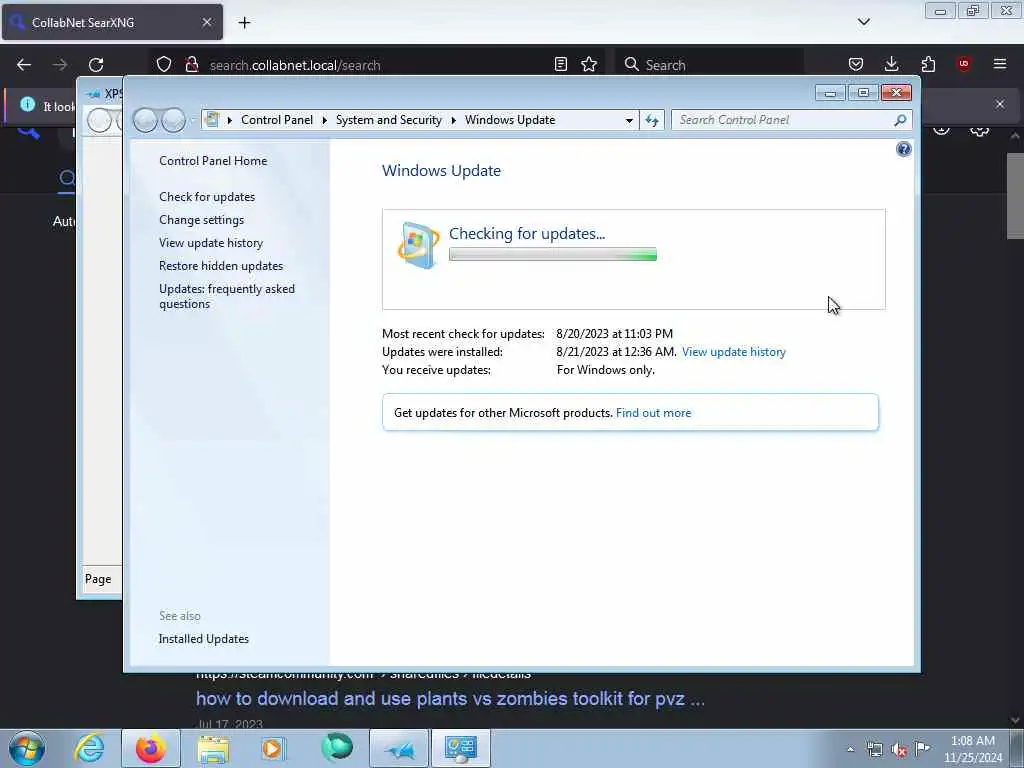1024x768 pixels.
Task: Expand the arrow after Control Panel breadcrumb
Action: [x=325, y=120]
